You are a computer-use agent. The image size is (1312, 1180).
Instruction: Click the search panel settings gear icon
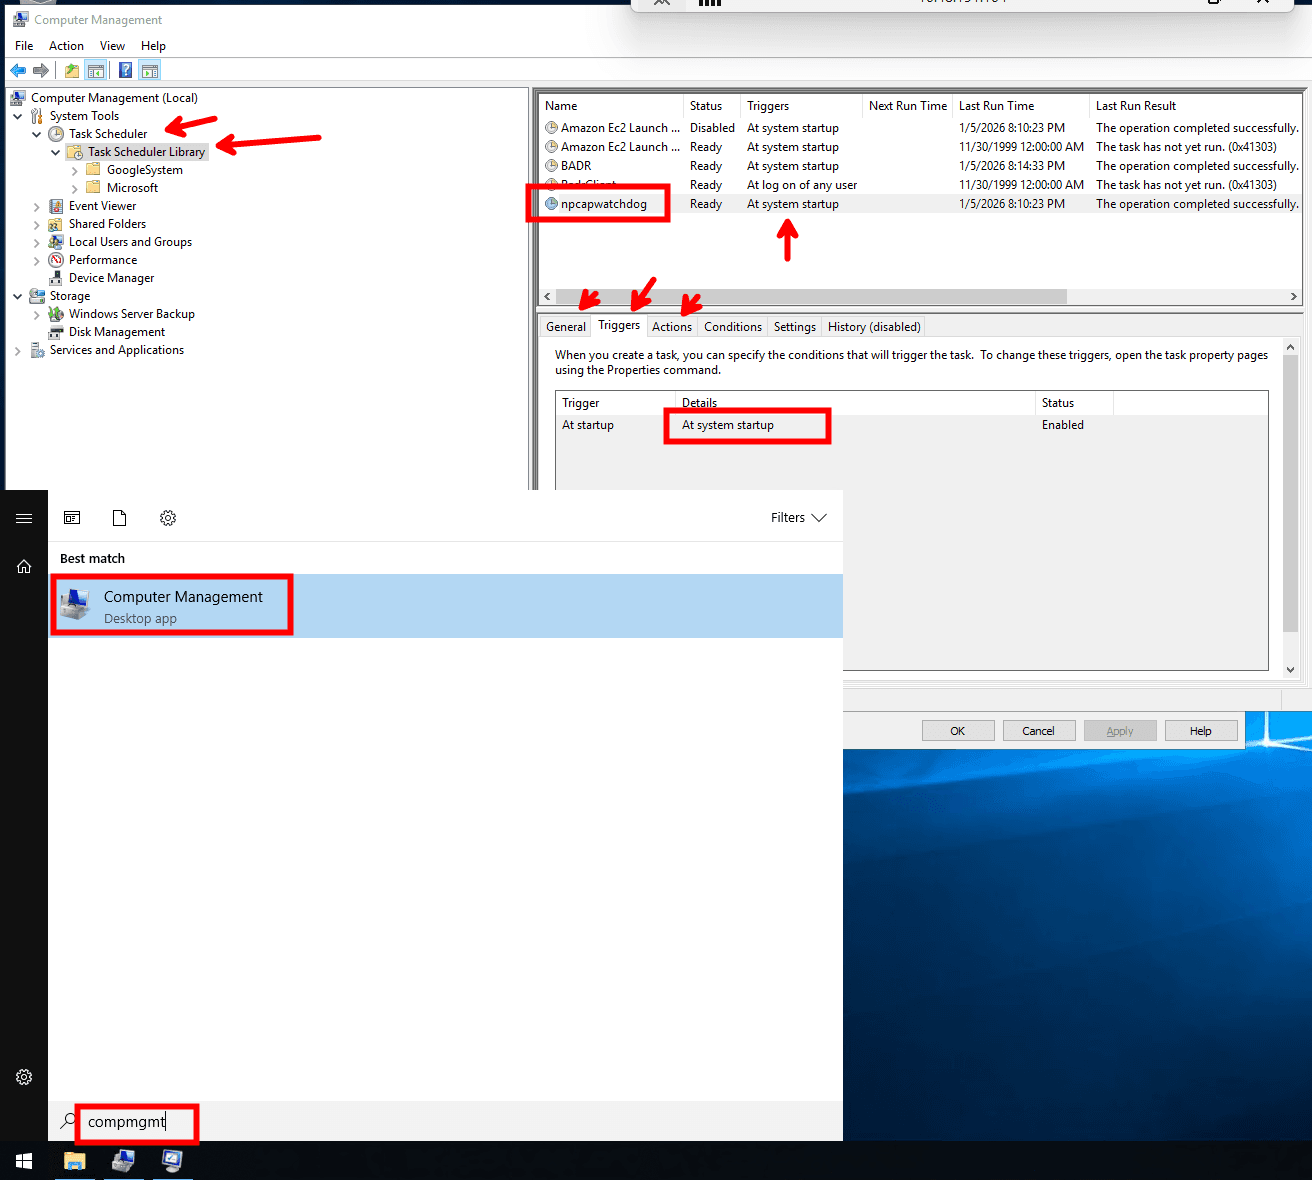pyautogui.click(x=168, y=518)
